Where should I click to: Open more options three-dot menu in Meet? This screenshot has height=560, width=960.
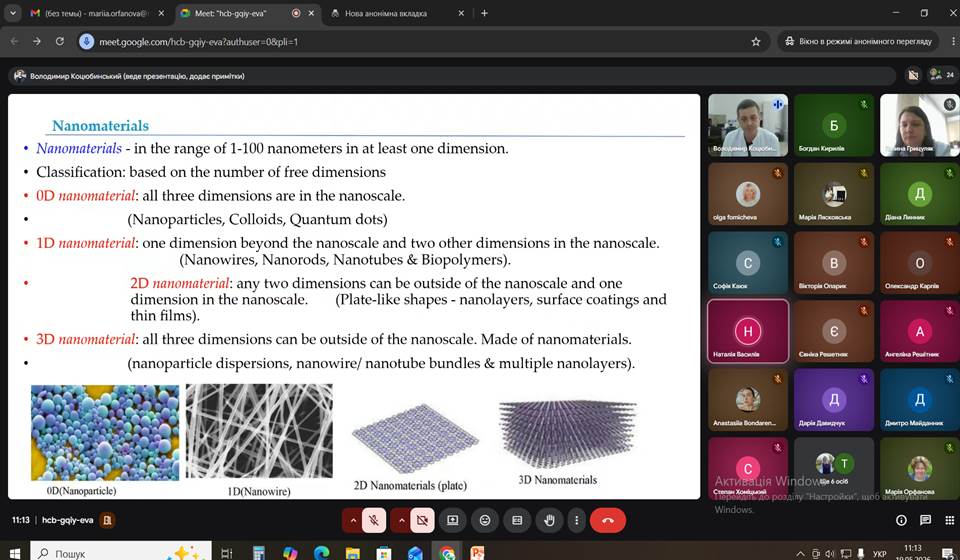click(576, 520)
